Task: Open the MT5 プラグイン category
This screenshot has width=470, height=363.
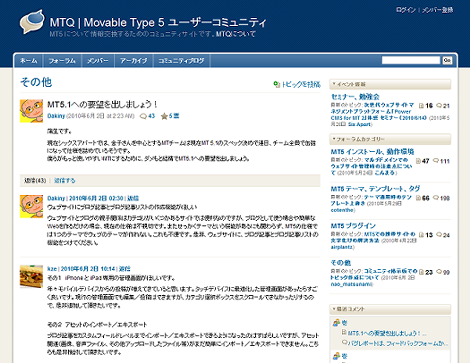Action: coord(353,226)
